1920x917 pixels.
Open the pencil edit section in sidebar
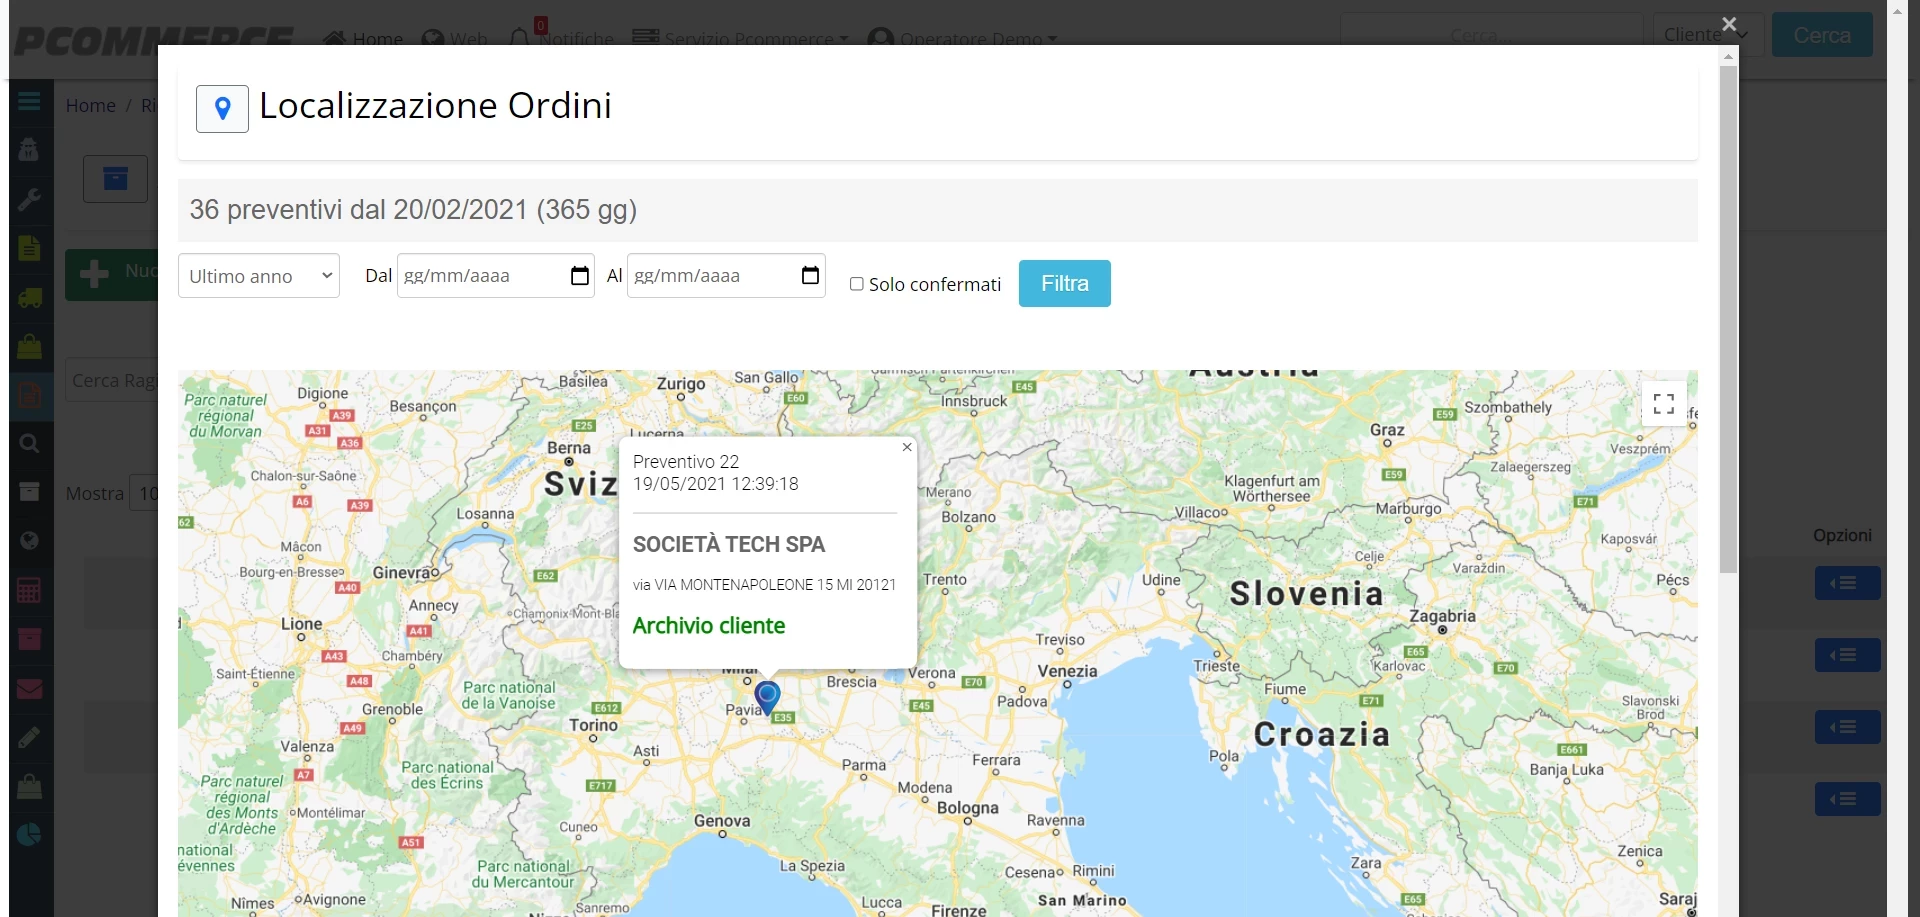click(x=29, y=737)
